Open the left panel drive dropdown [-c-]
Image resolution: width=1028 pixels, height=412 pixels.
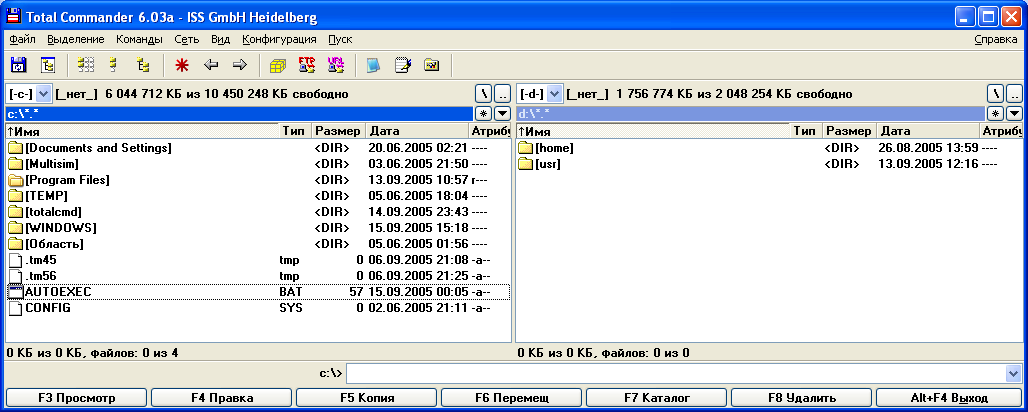click(44, 94)
